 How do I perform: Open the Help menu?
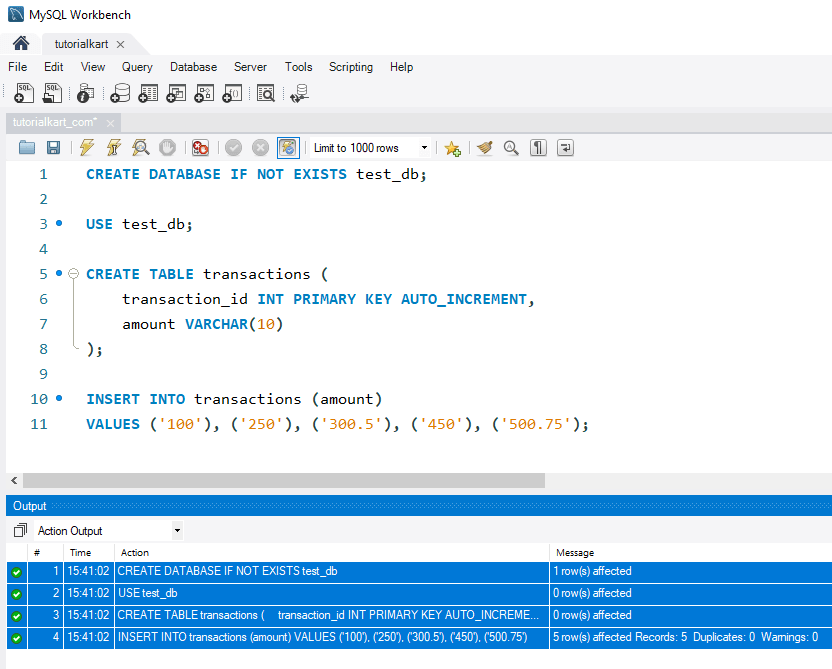click(x=401, y=67)
